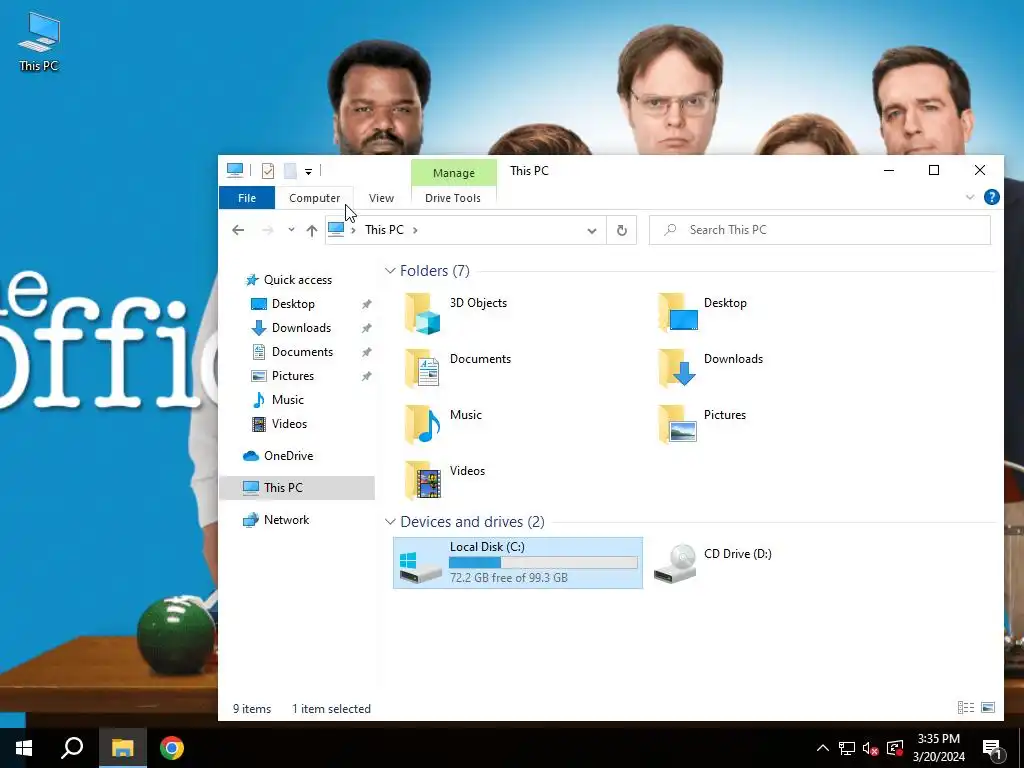Click the Manage contextual tab
This screenshot has height=768, width=1024.
453,172
